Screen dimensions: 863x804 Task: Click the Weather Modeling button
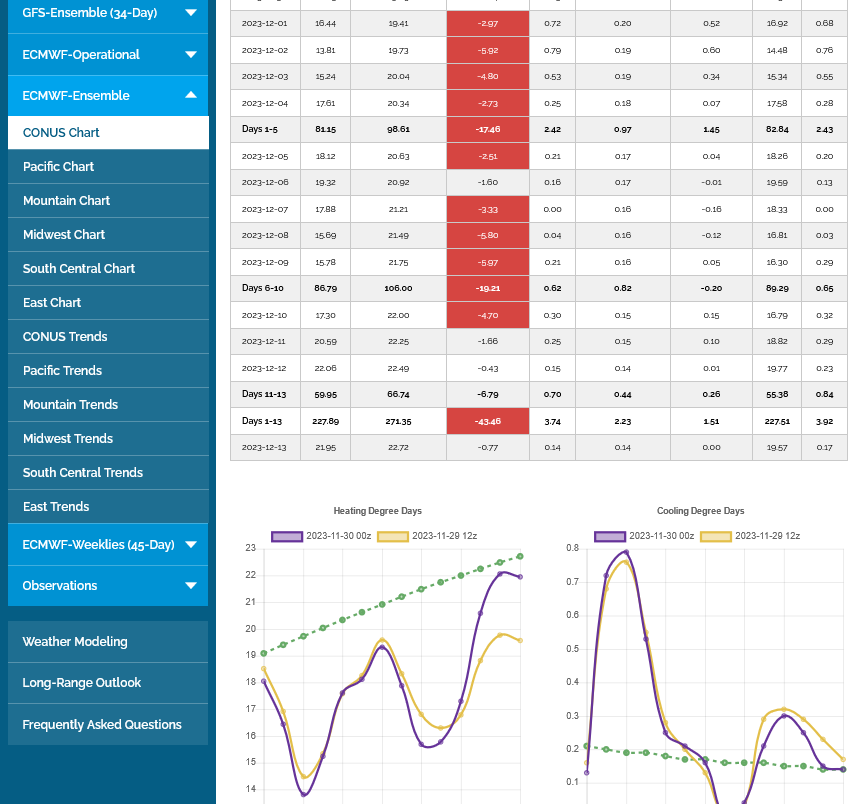(x=108, y=642)
